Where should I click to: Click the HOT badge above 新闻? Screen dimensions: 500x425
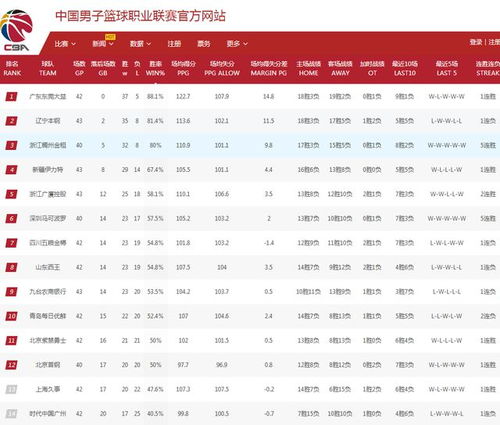110,37
